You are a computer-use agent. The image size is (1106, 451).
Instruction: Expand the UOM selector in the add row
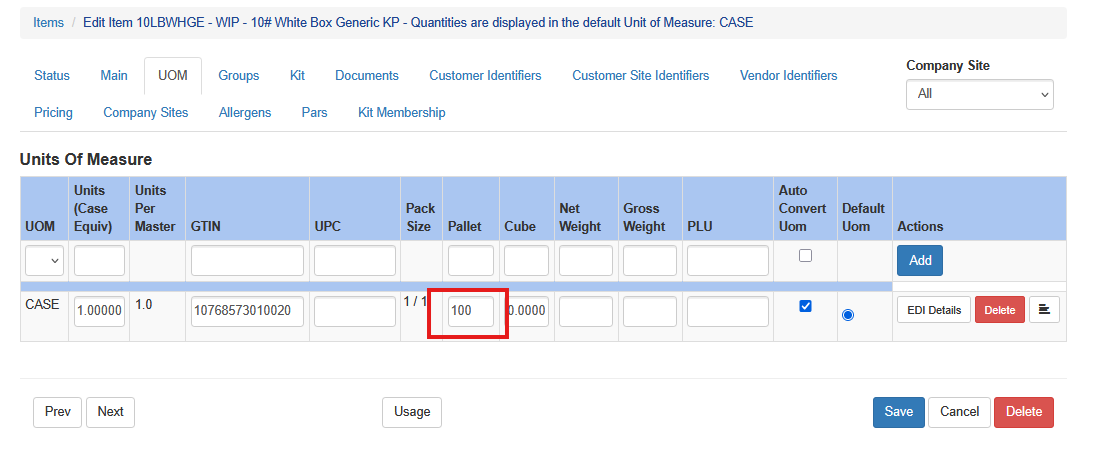pos(45,260)
